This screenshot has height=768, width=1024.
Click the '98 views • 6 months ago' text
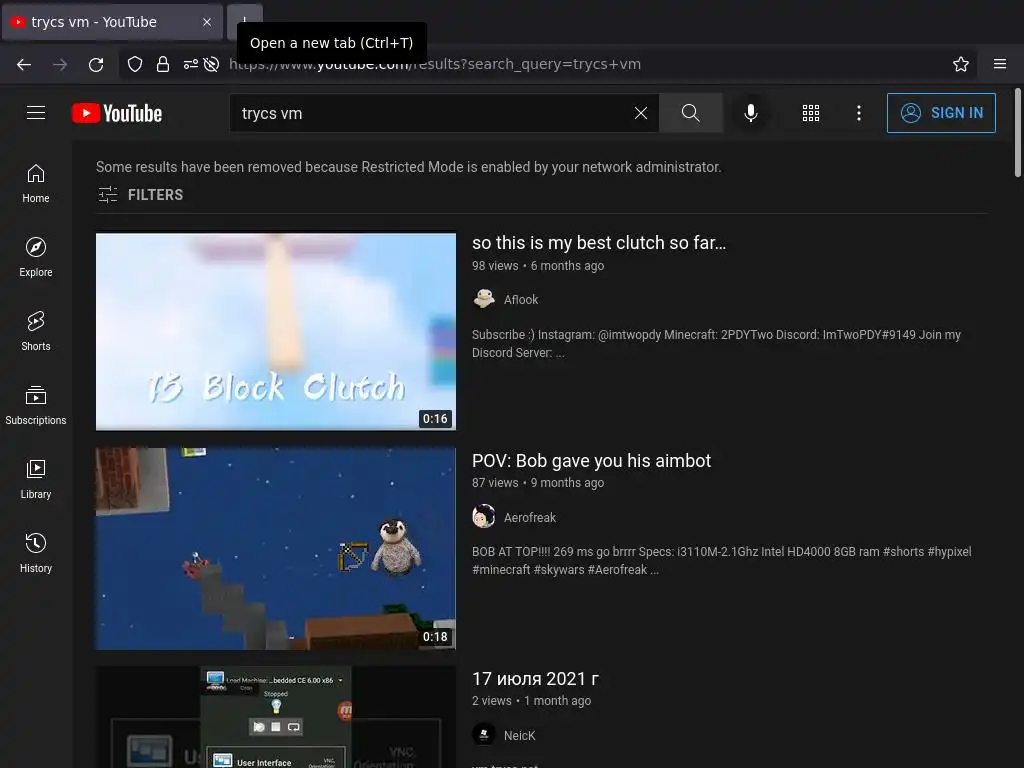538,266
